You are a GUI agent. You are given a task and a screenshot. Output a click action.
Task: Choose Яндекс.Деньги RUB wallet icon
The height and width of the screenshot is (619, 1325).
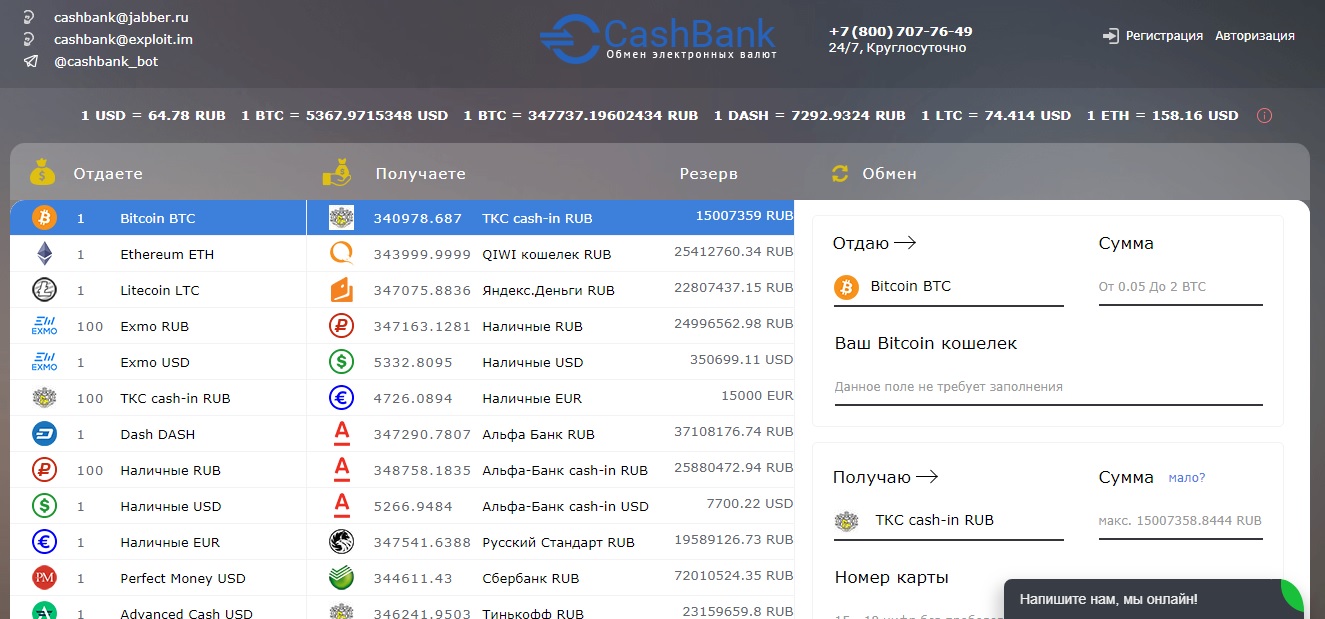[342, 290]
